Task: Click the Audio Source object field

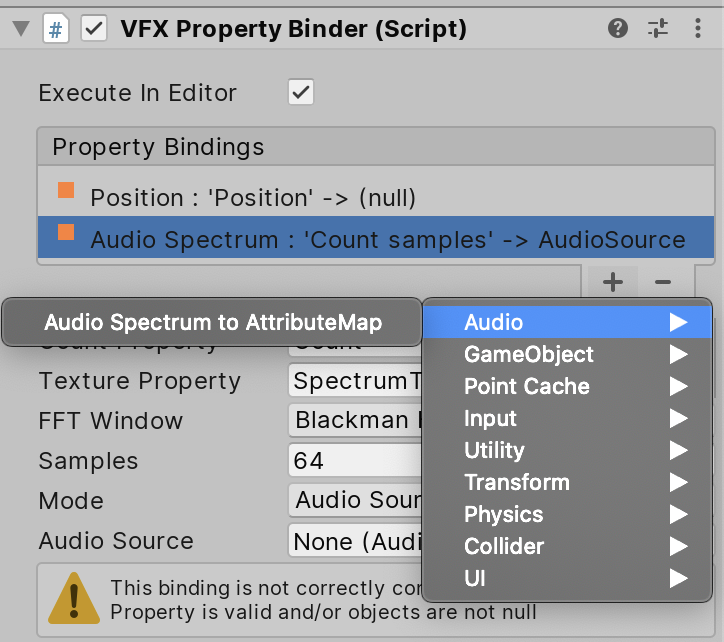Action: (x=355, y=541)
